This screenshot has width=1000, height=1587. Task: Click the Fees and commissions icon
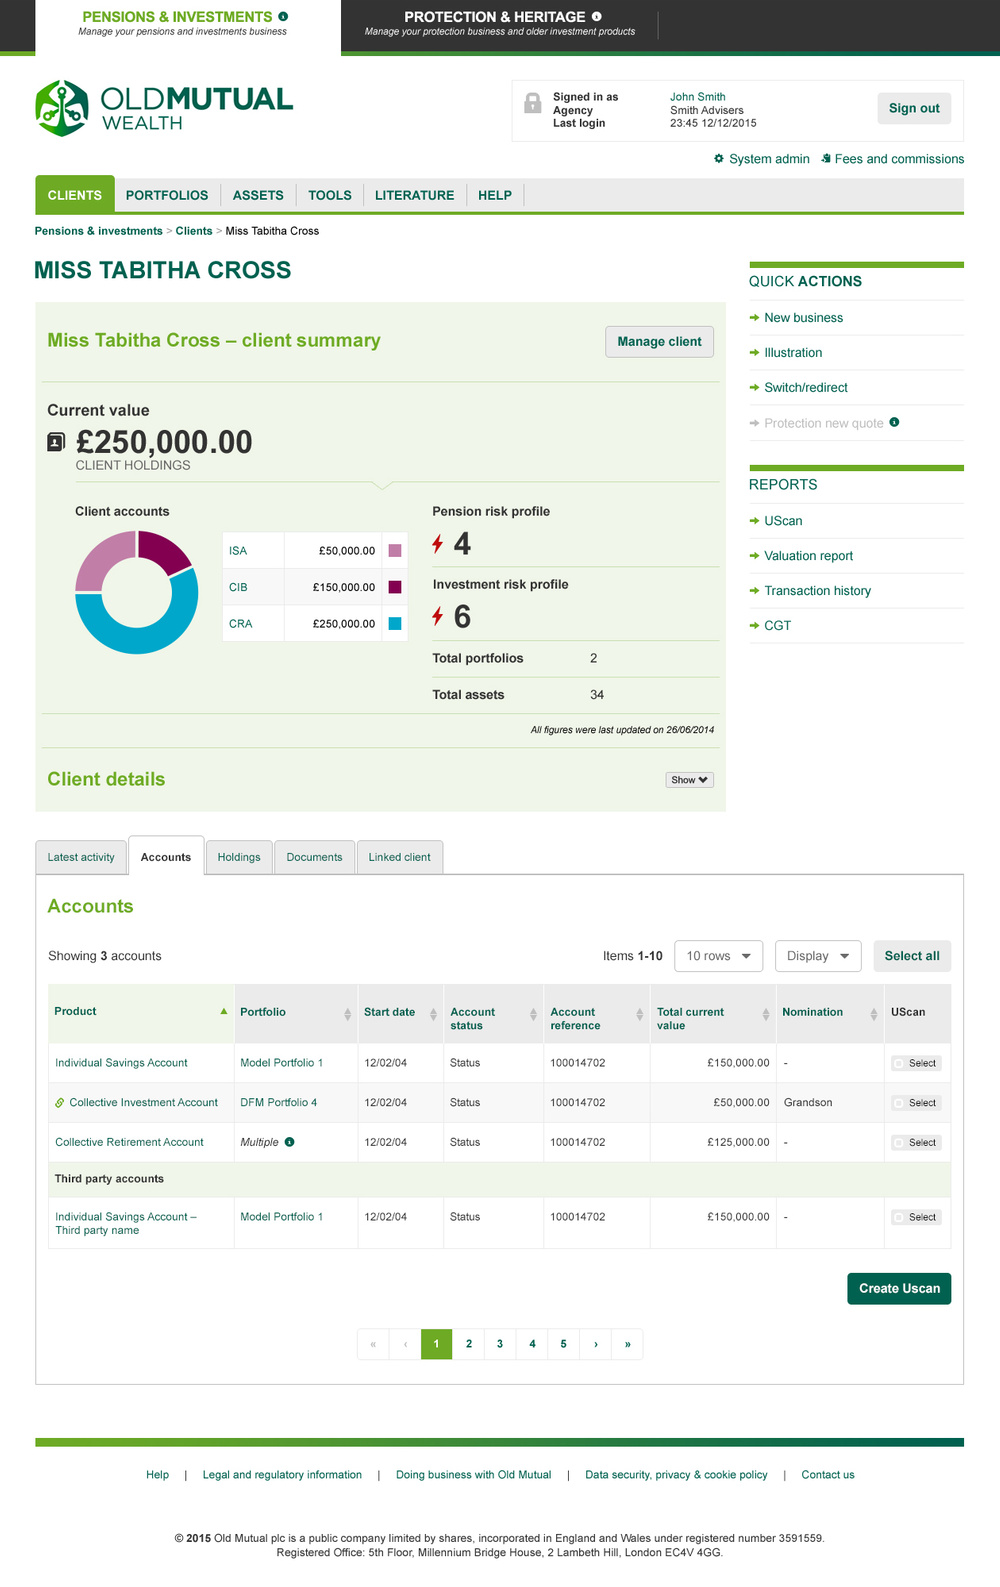(x=826, y=159)
